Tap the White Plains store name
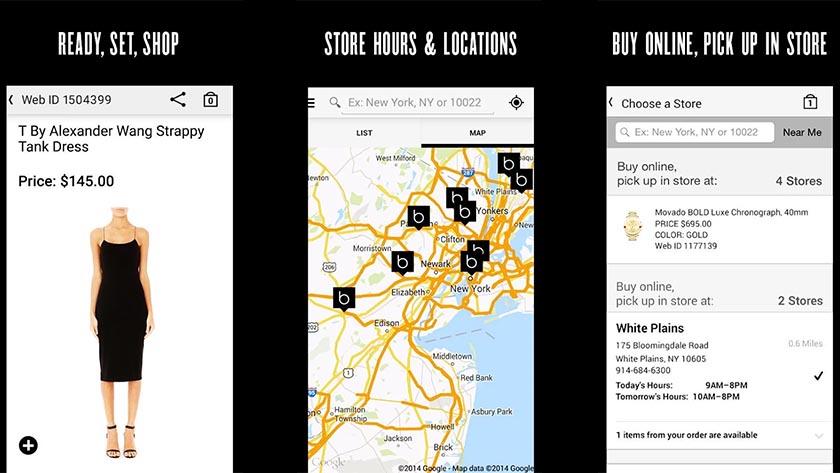 650,328
